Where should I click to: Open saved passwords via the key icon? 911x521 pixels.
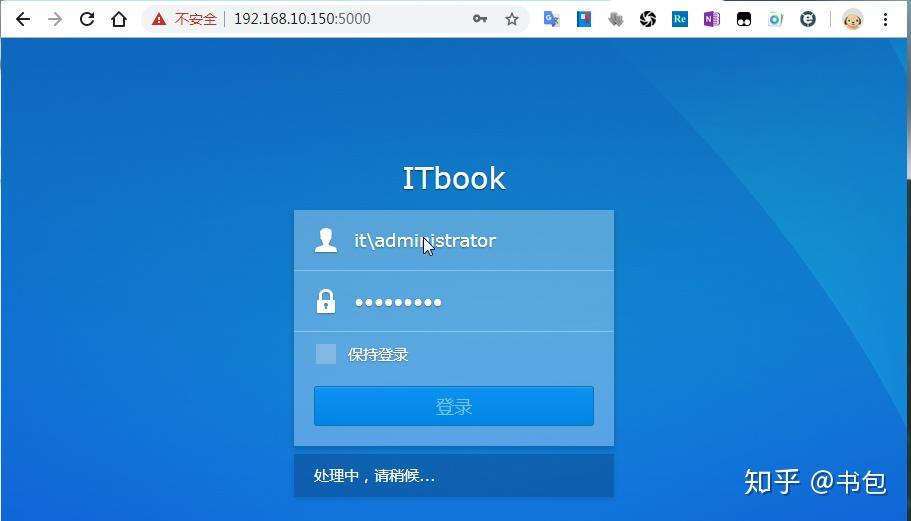point(480,19)
